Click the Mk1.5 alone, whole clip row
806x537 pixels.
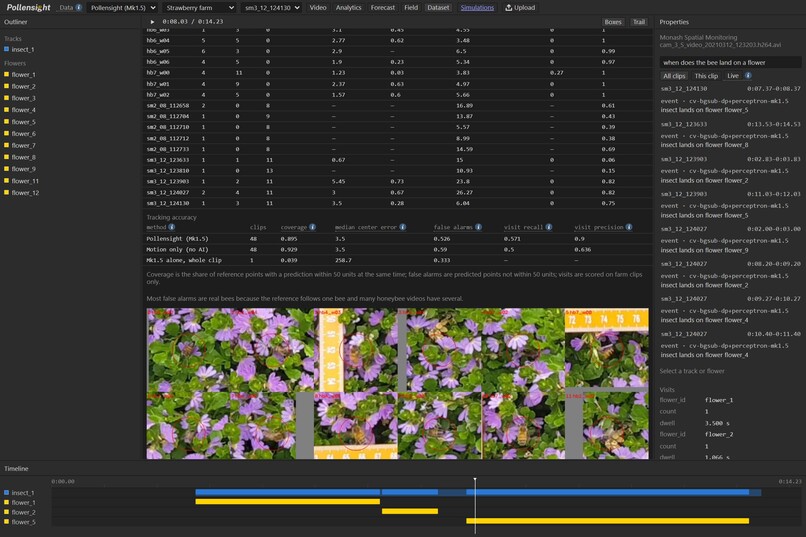(x=397, y=260)
